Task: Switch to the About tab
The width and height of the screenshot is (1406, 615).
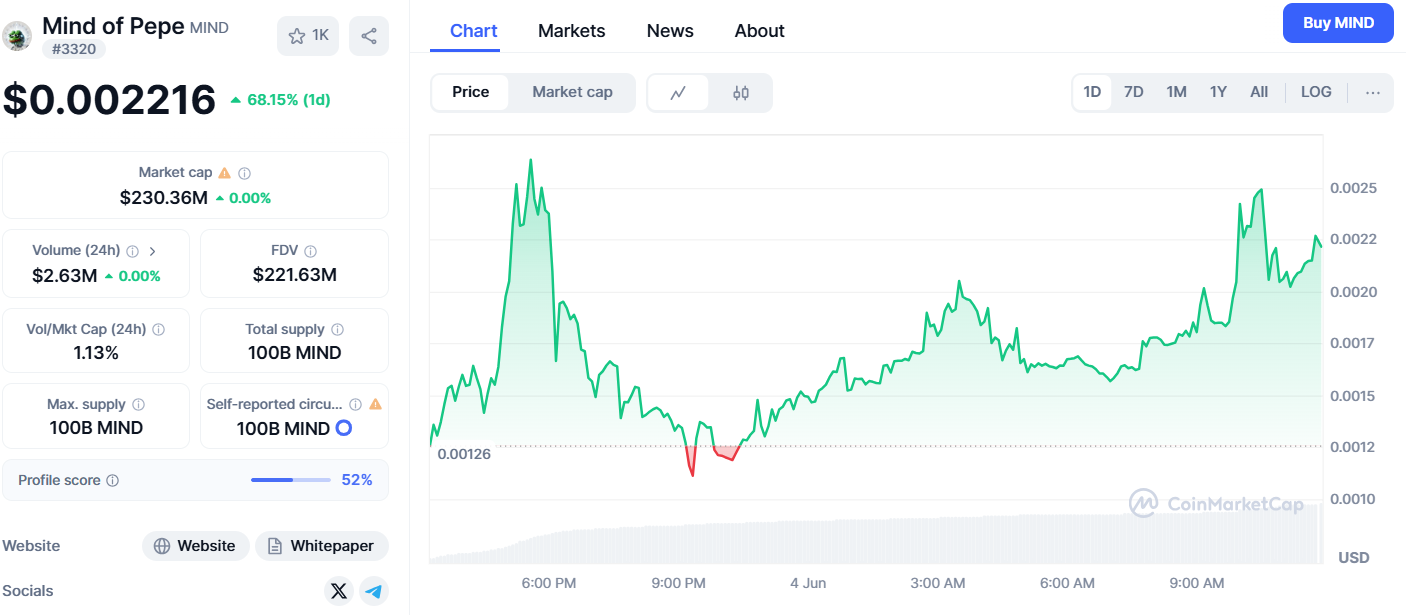Action: click(x=760, y=31)
